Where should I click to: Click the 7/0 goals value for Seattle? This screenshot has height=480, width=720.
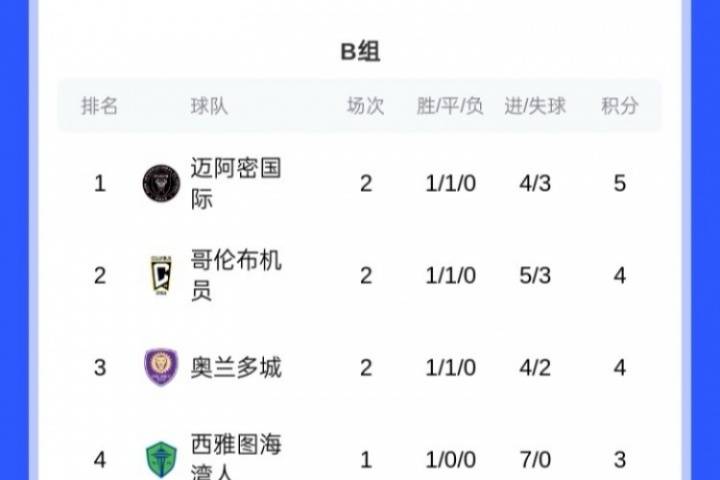(x=535, y=460)
